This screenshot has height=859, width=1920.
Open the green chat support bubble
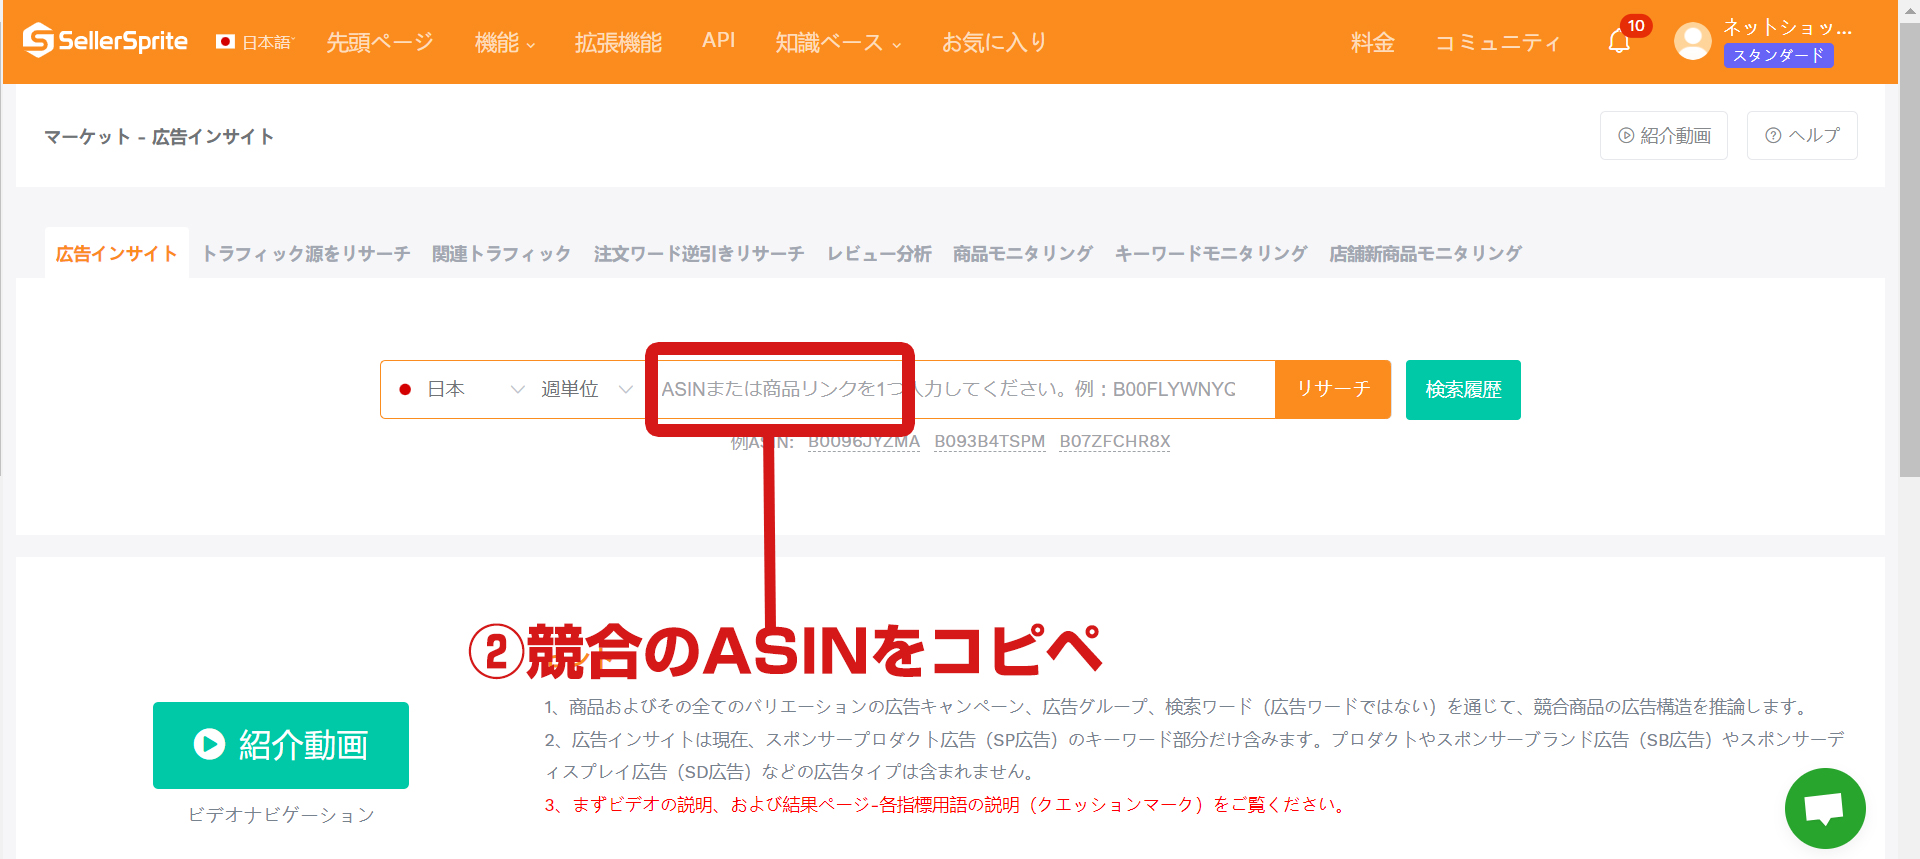tap(1825, 808)
